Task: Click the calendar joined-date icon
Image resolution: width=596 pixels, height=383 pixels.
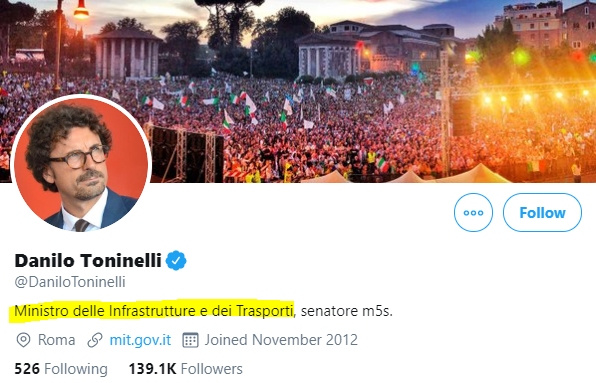Action: point(190,340)
